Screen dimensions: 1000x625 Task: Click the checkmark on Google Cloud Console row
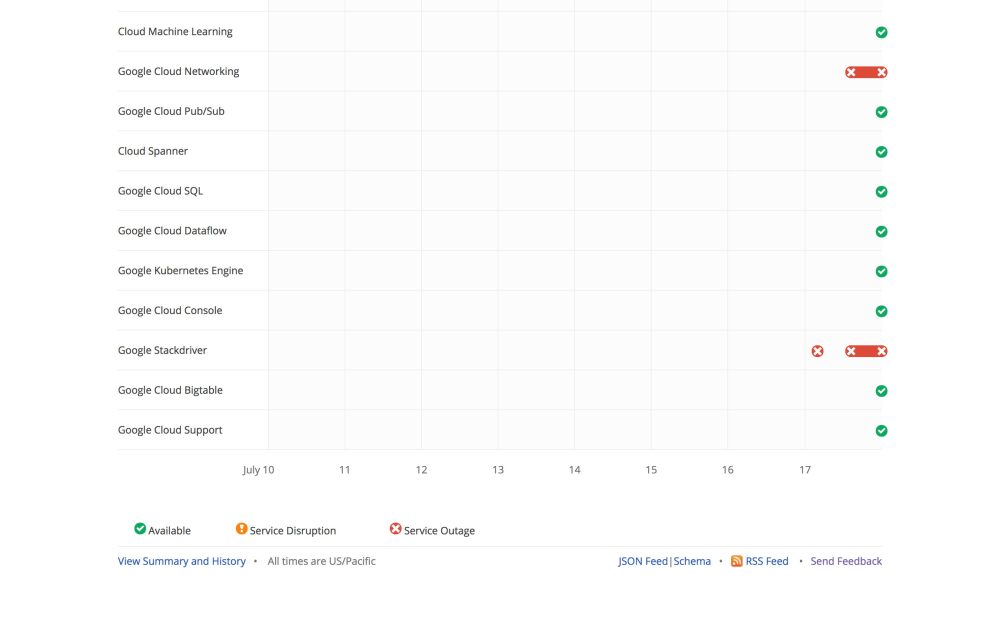[881, 310]
